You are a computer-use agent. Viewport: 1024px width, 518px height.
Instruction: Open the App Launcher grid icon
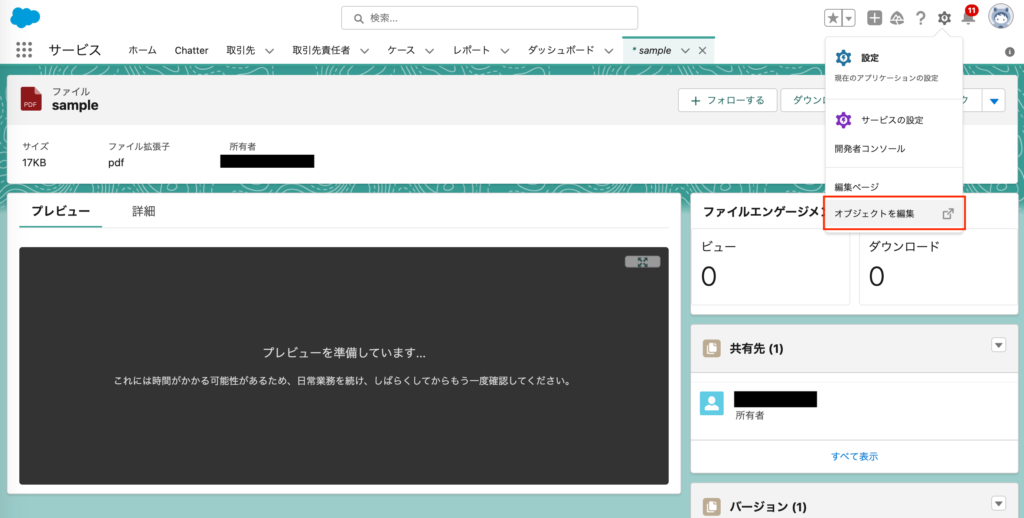[x=24, y=50]
